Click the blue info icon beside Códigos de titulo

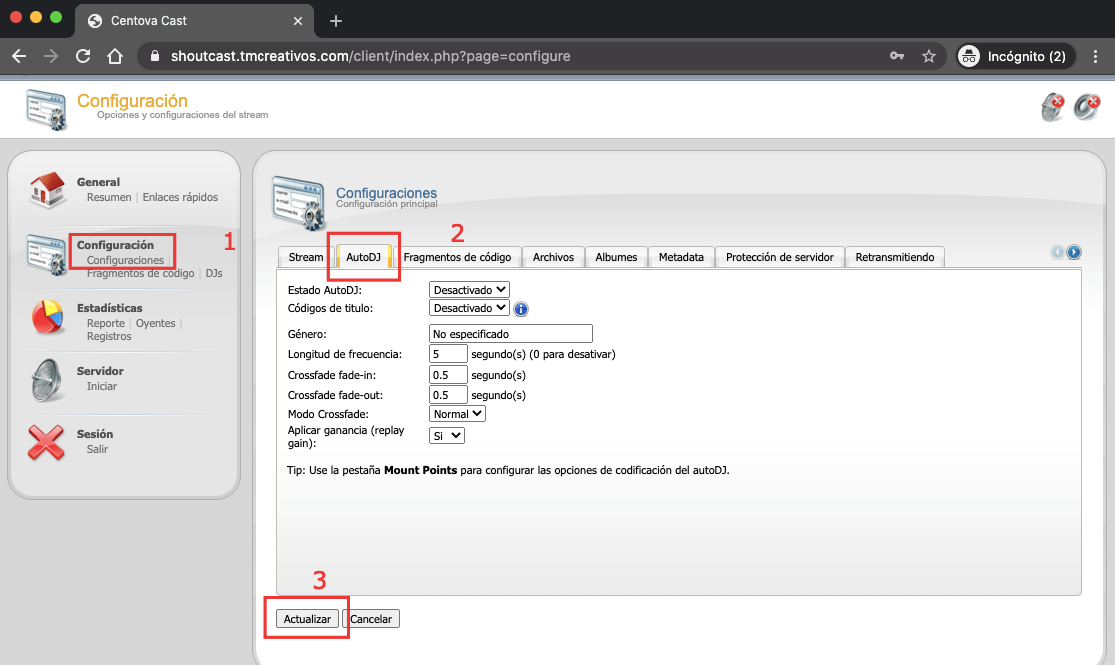click(x=521, y=309)
